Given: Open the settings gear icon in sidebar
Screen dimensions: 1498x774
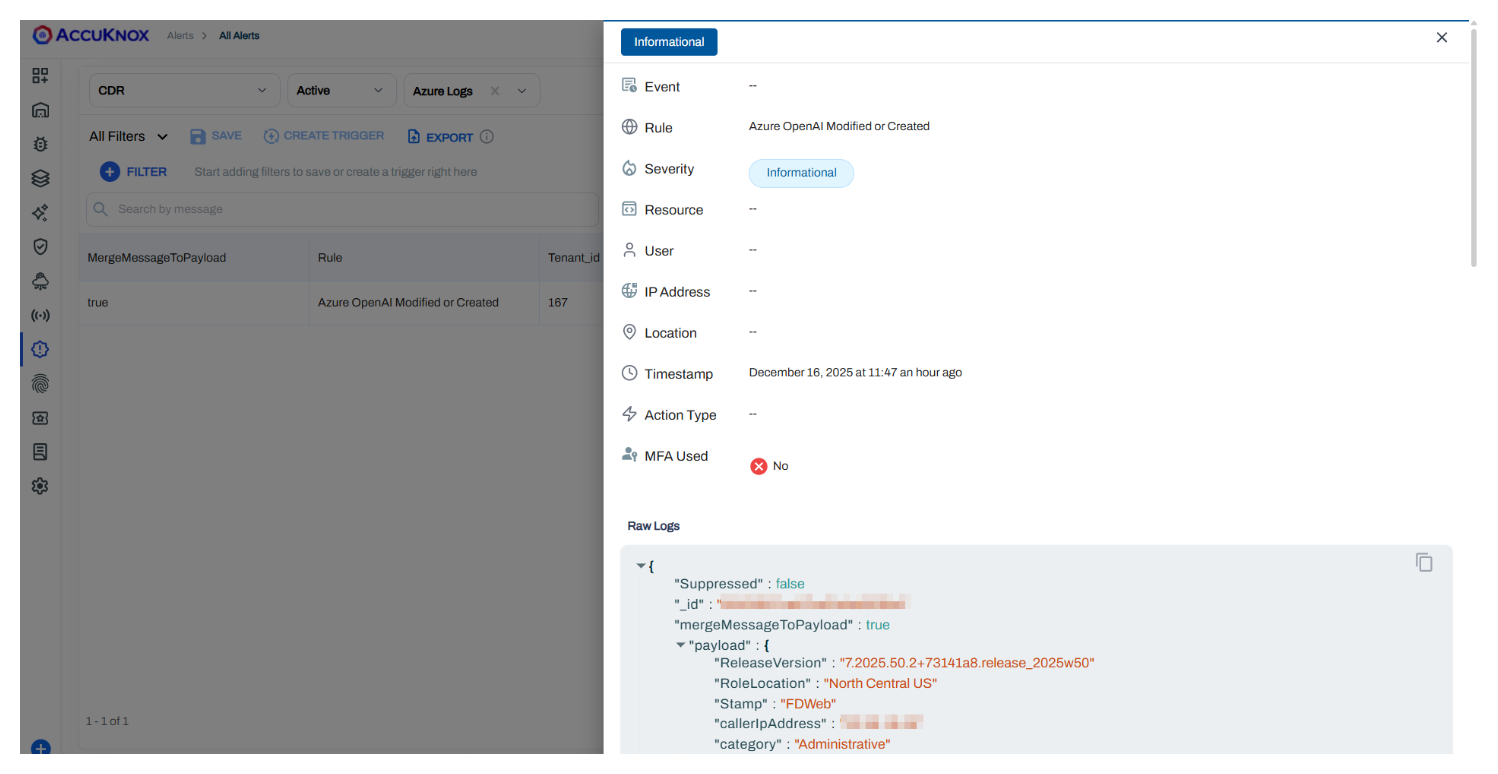Looking at the screenshot, I should tap(40, 486).
